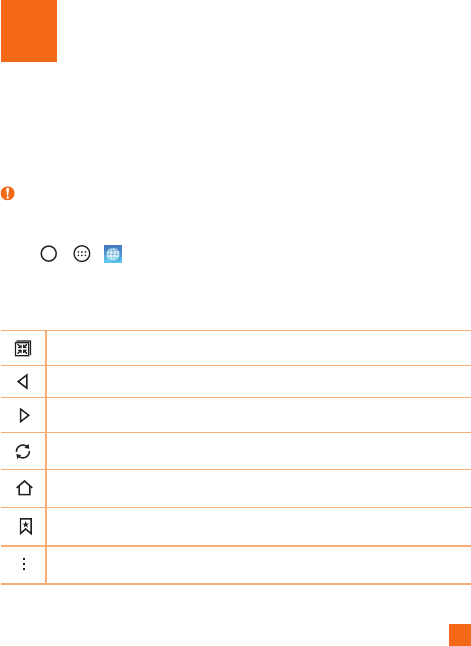Open the house-shaped home page icon
The width and height of the screenshot is (471, 646).
pos(24,488)
